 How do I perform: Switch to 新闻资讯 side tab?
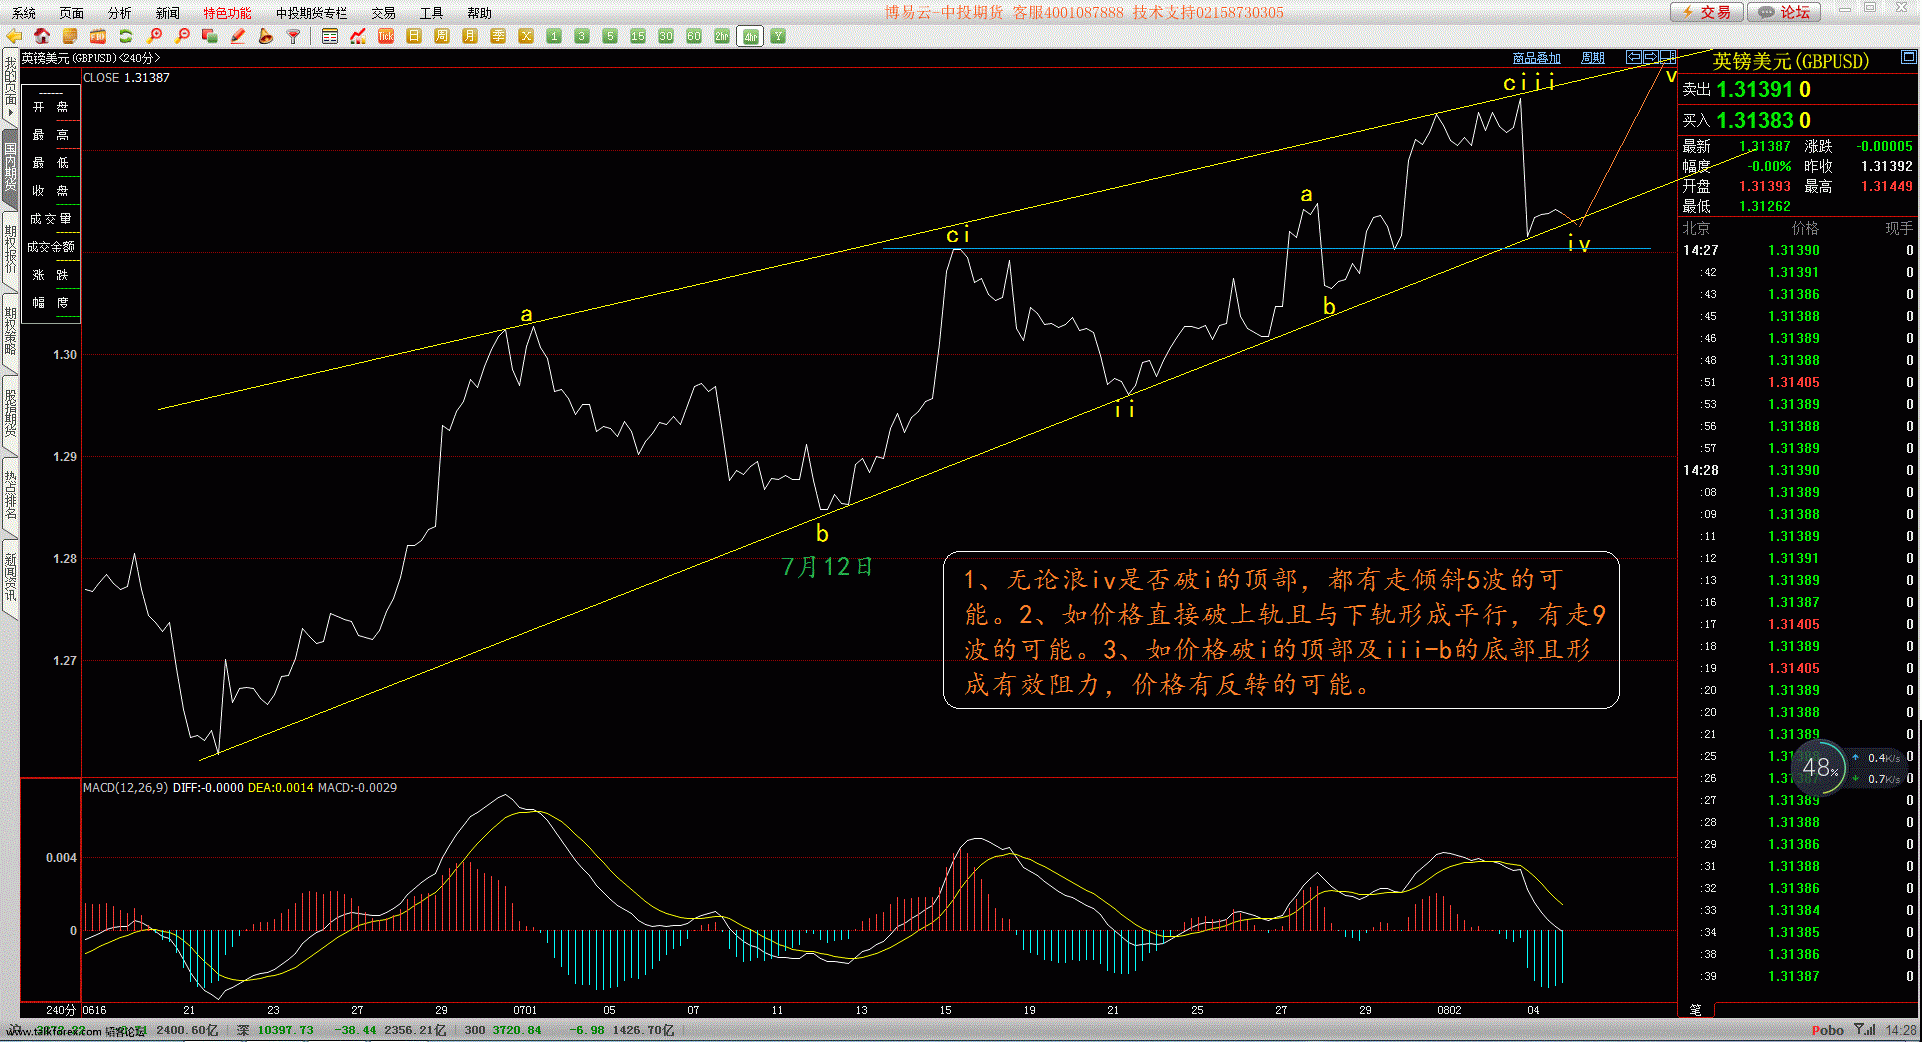pyautogui.click(x=10, y=577)
